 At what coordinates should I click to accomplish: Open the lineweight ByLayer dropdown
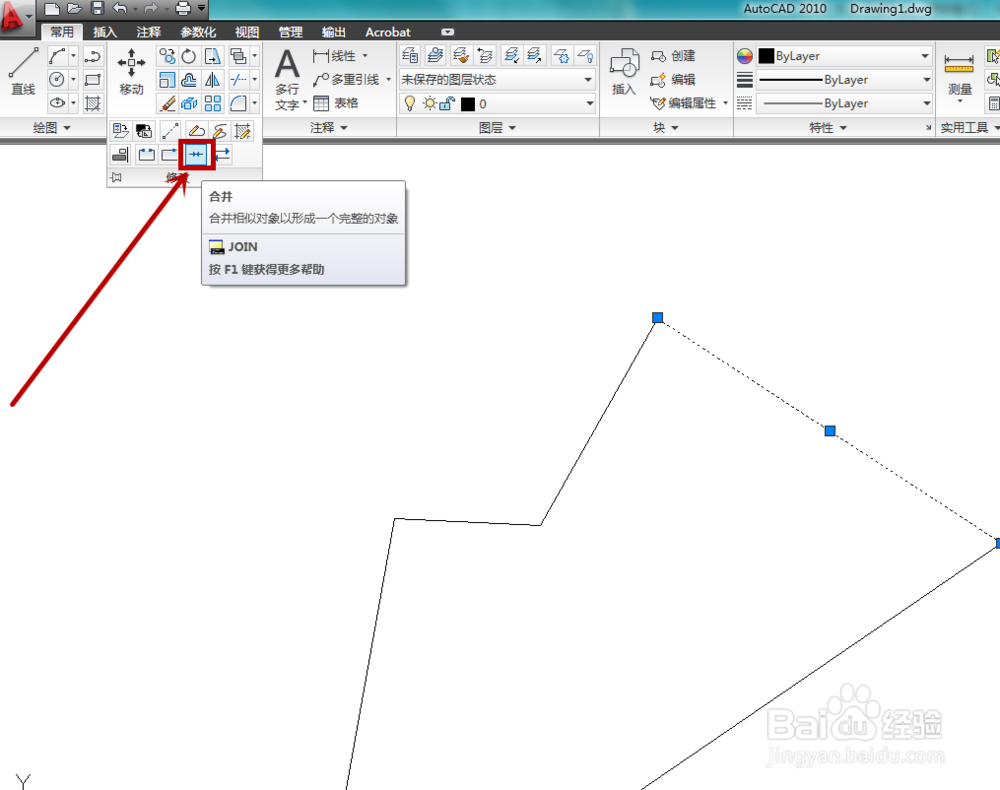(844, 80)
